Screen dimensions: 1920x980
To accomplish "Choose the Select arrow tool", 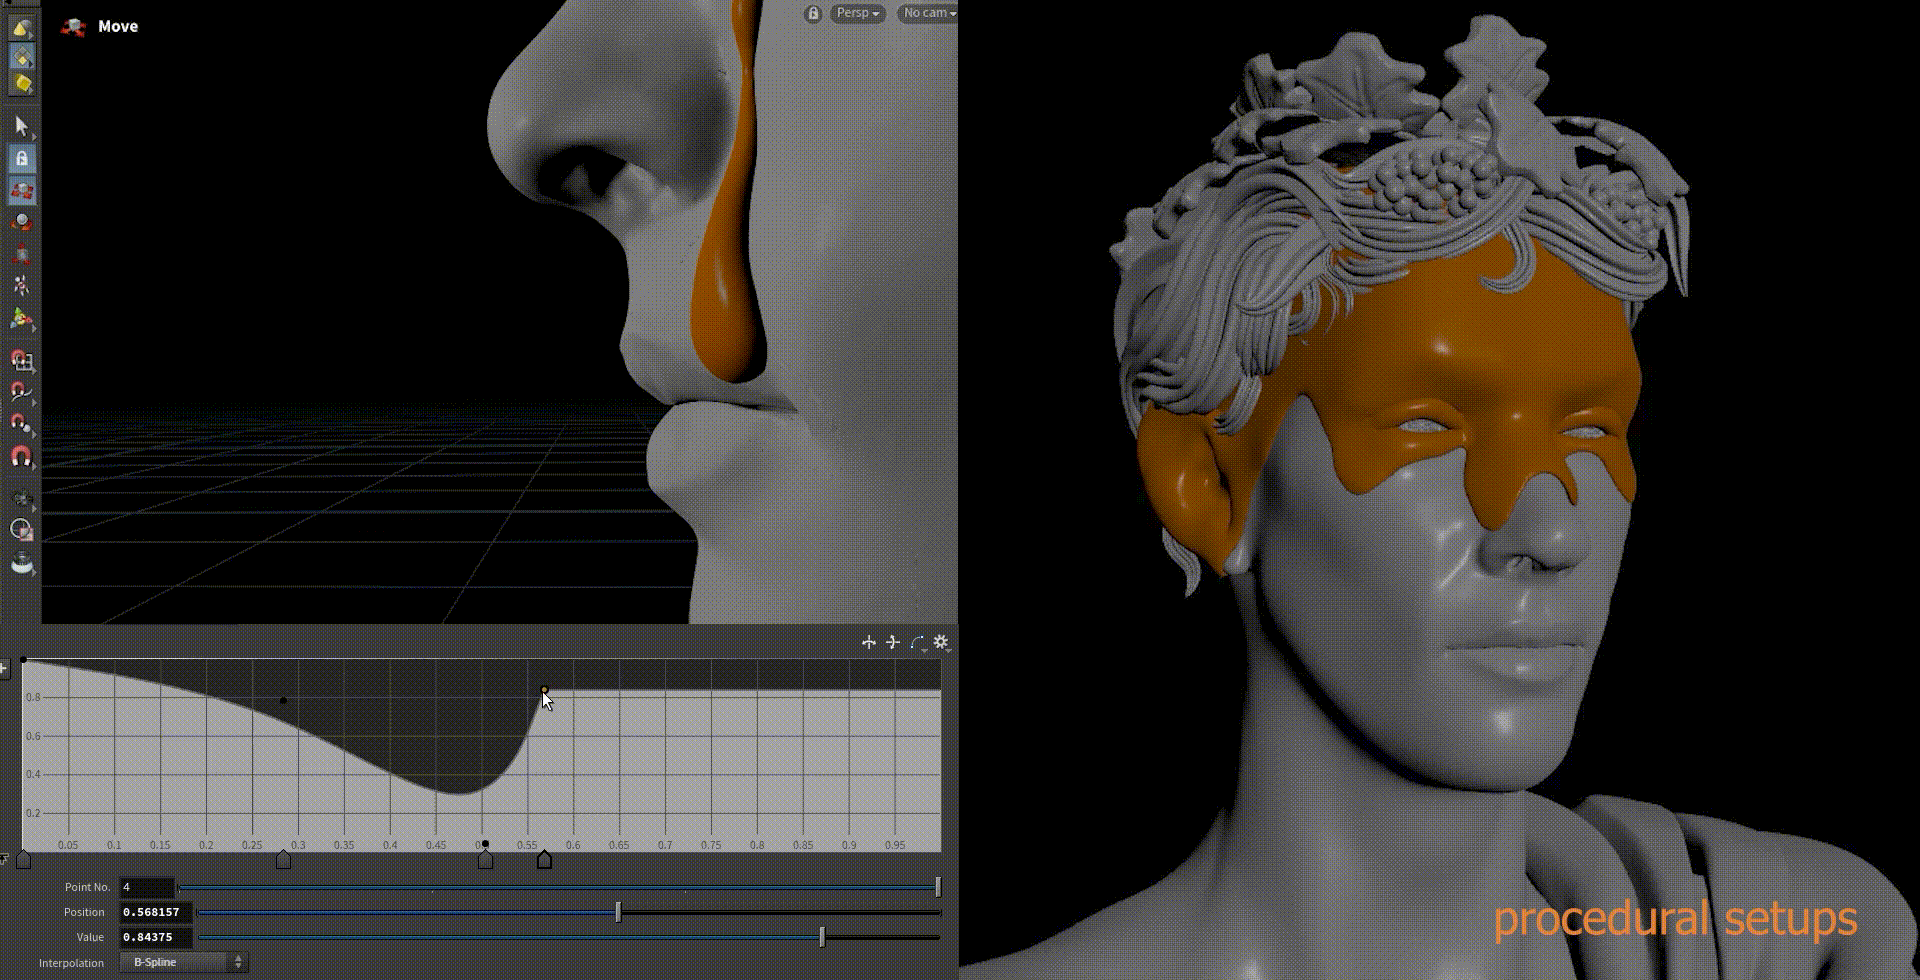I will [x=21, y=126].
